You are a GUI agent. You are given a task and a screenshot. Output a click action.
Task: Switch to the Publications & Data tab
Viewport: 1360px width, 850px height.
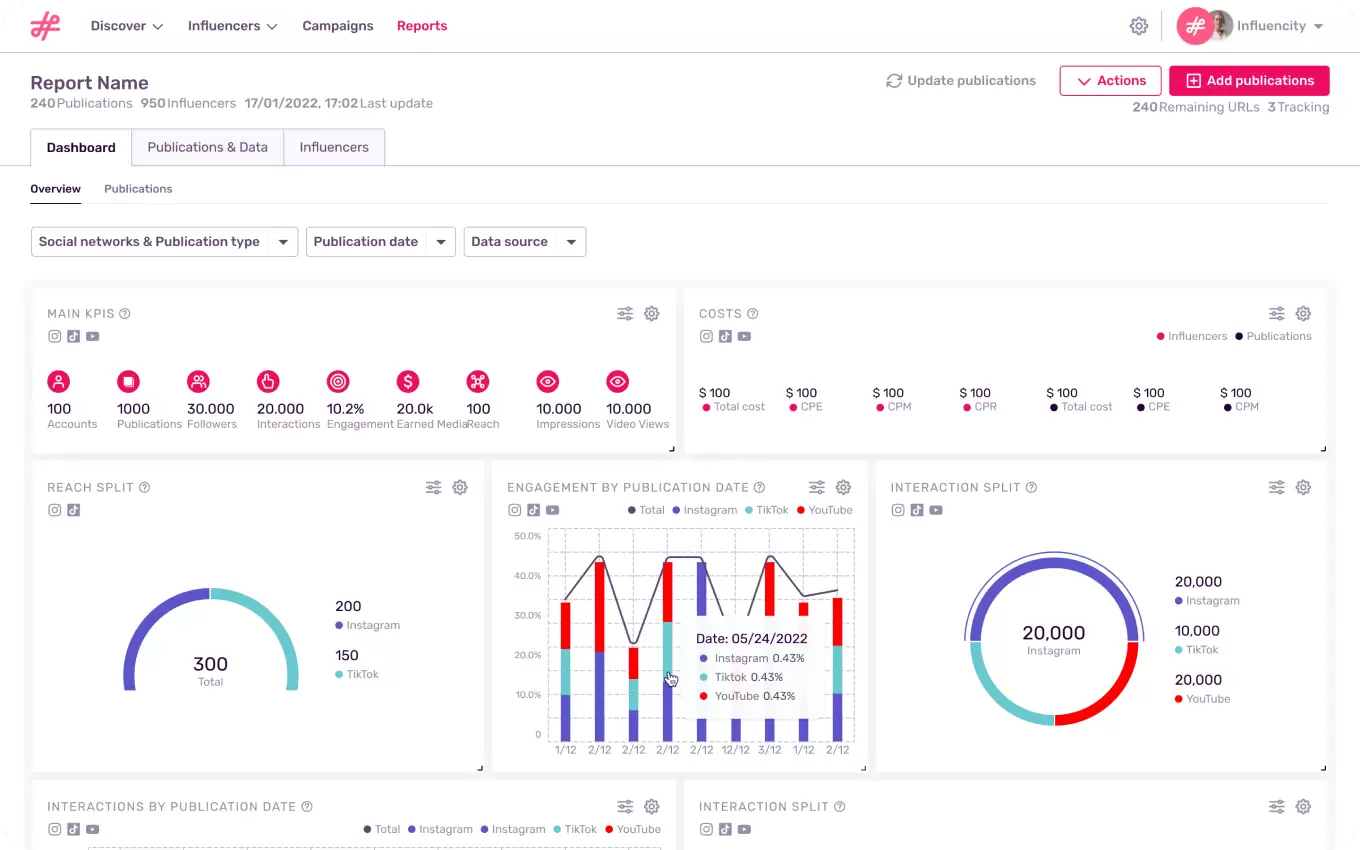207,147
